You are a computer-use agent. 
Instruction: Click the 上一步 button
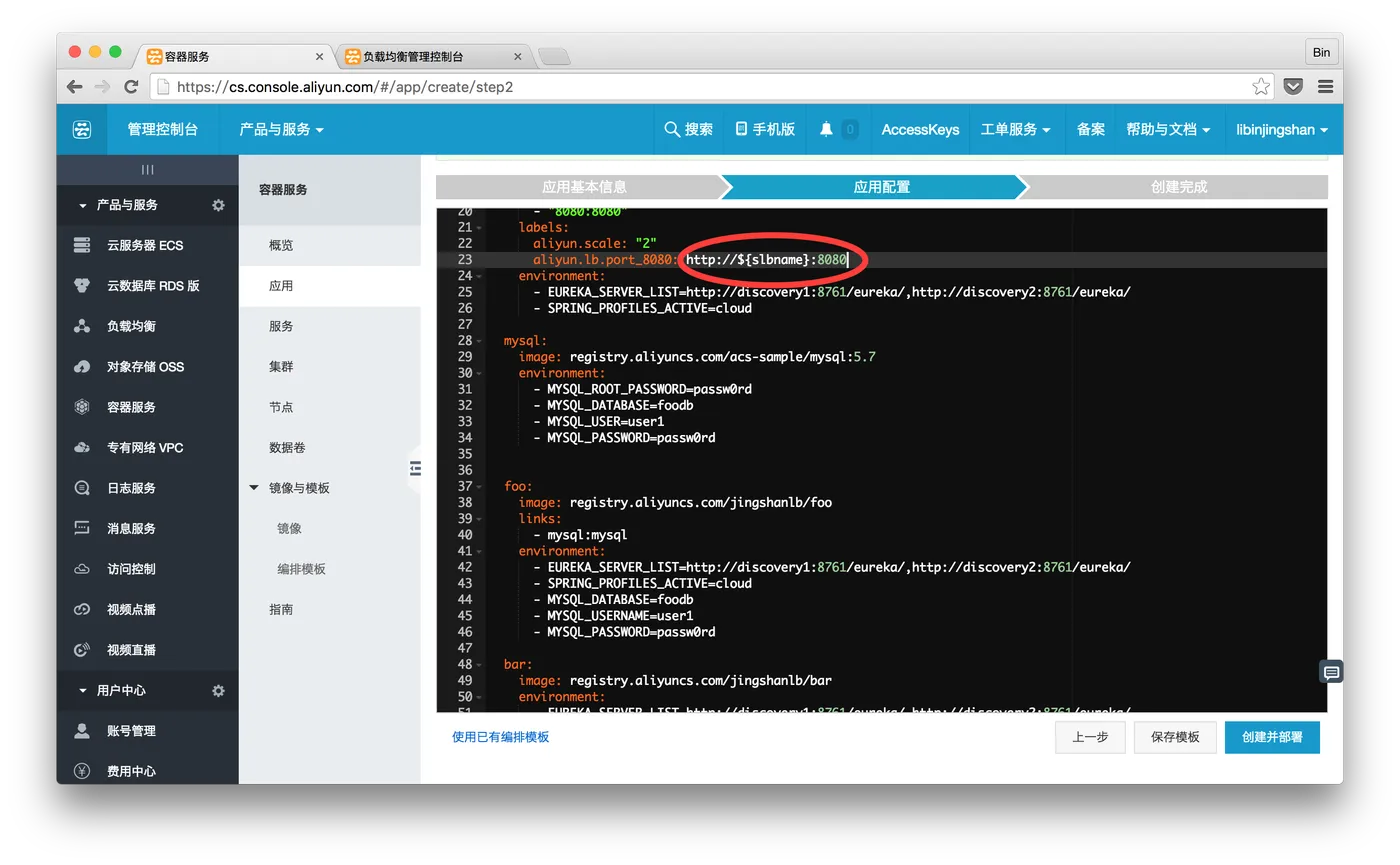coord(1090,737)
